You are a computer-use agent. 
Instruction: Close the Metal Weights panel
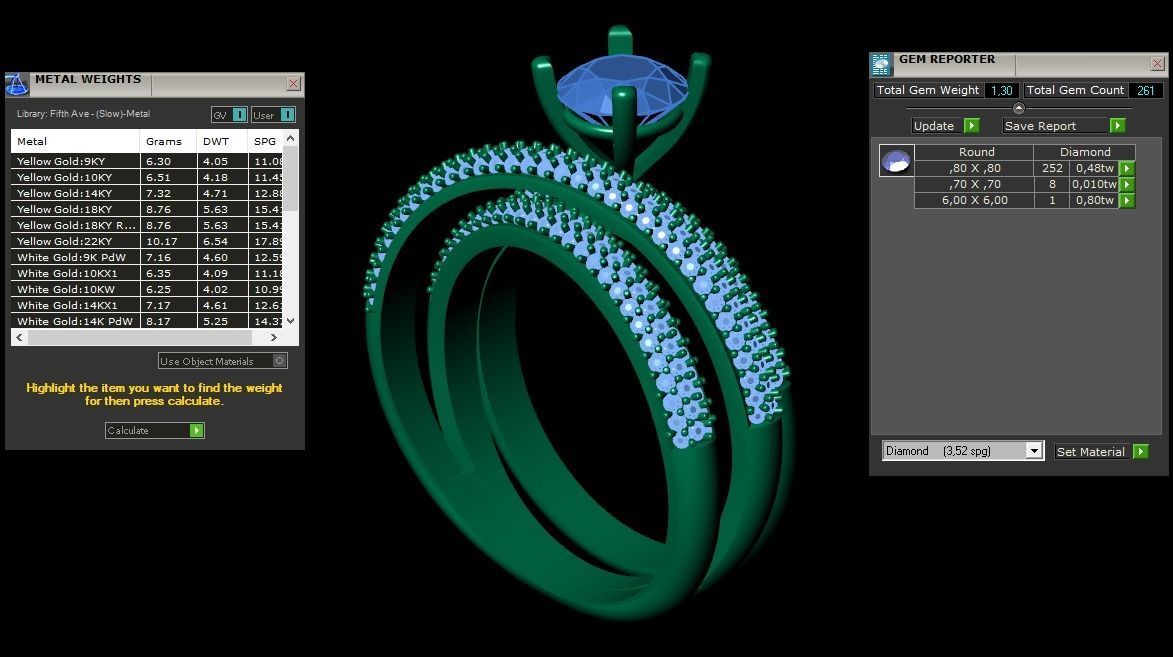coord(294,84)
